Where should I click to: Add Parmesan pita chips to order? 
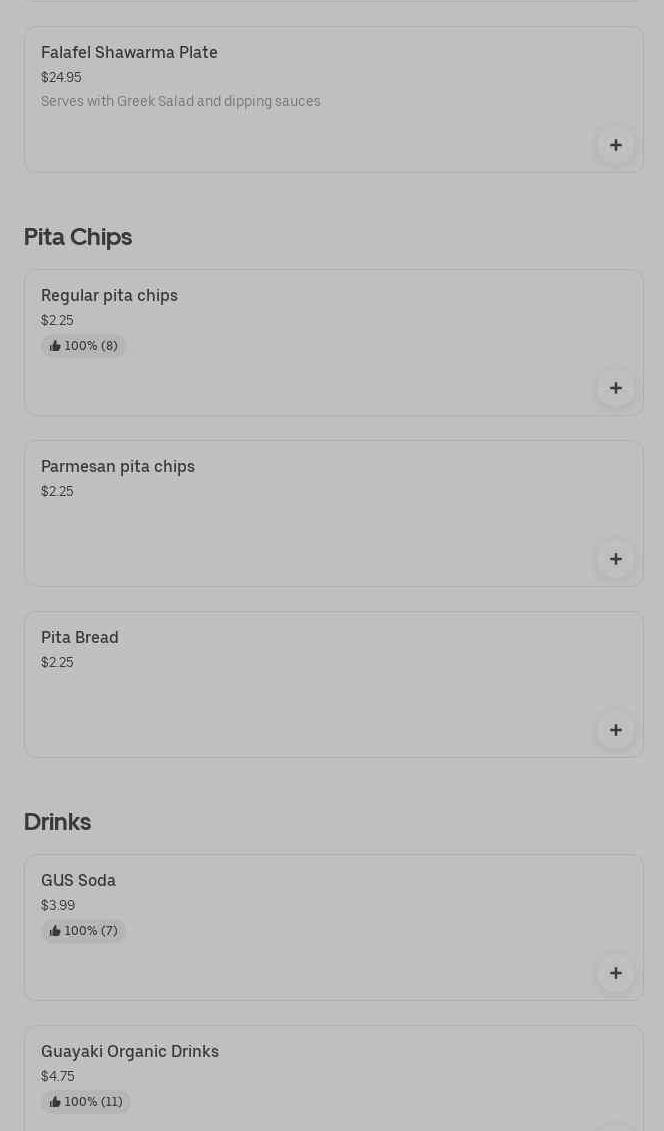pyautogui.click(x=615, y=559)
